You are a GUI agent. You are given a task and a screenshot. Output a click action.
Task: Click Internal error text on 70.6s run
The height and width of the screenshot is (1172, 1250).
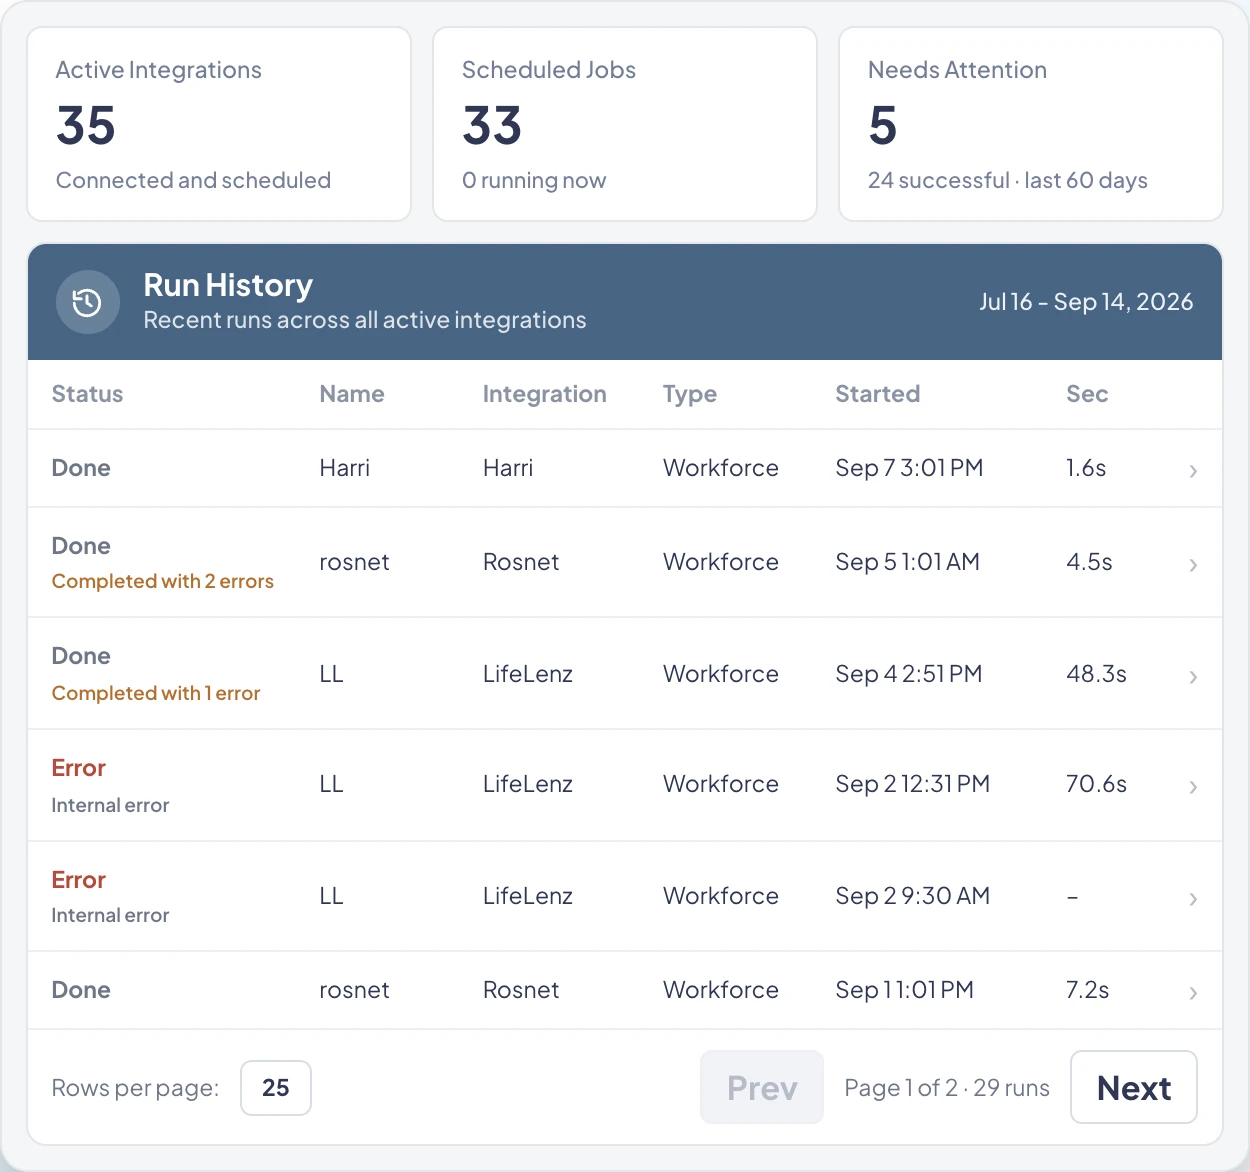click(x=110, y=805)
